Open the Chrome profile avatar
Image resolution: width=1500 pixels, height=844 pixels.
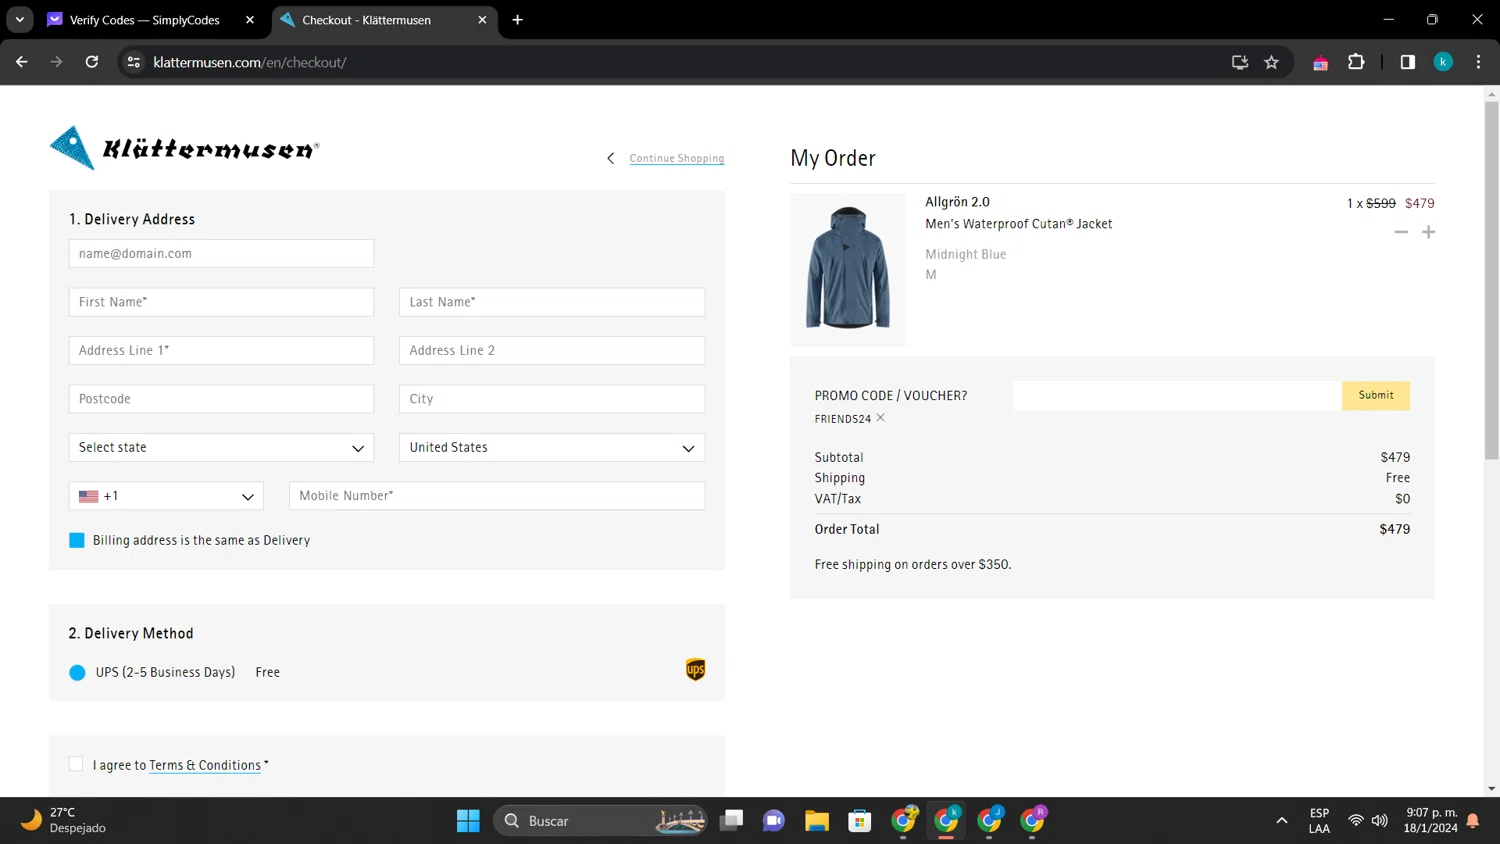pyautogui.click(x=1443, y=62)
